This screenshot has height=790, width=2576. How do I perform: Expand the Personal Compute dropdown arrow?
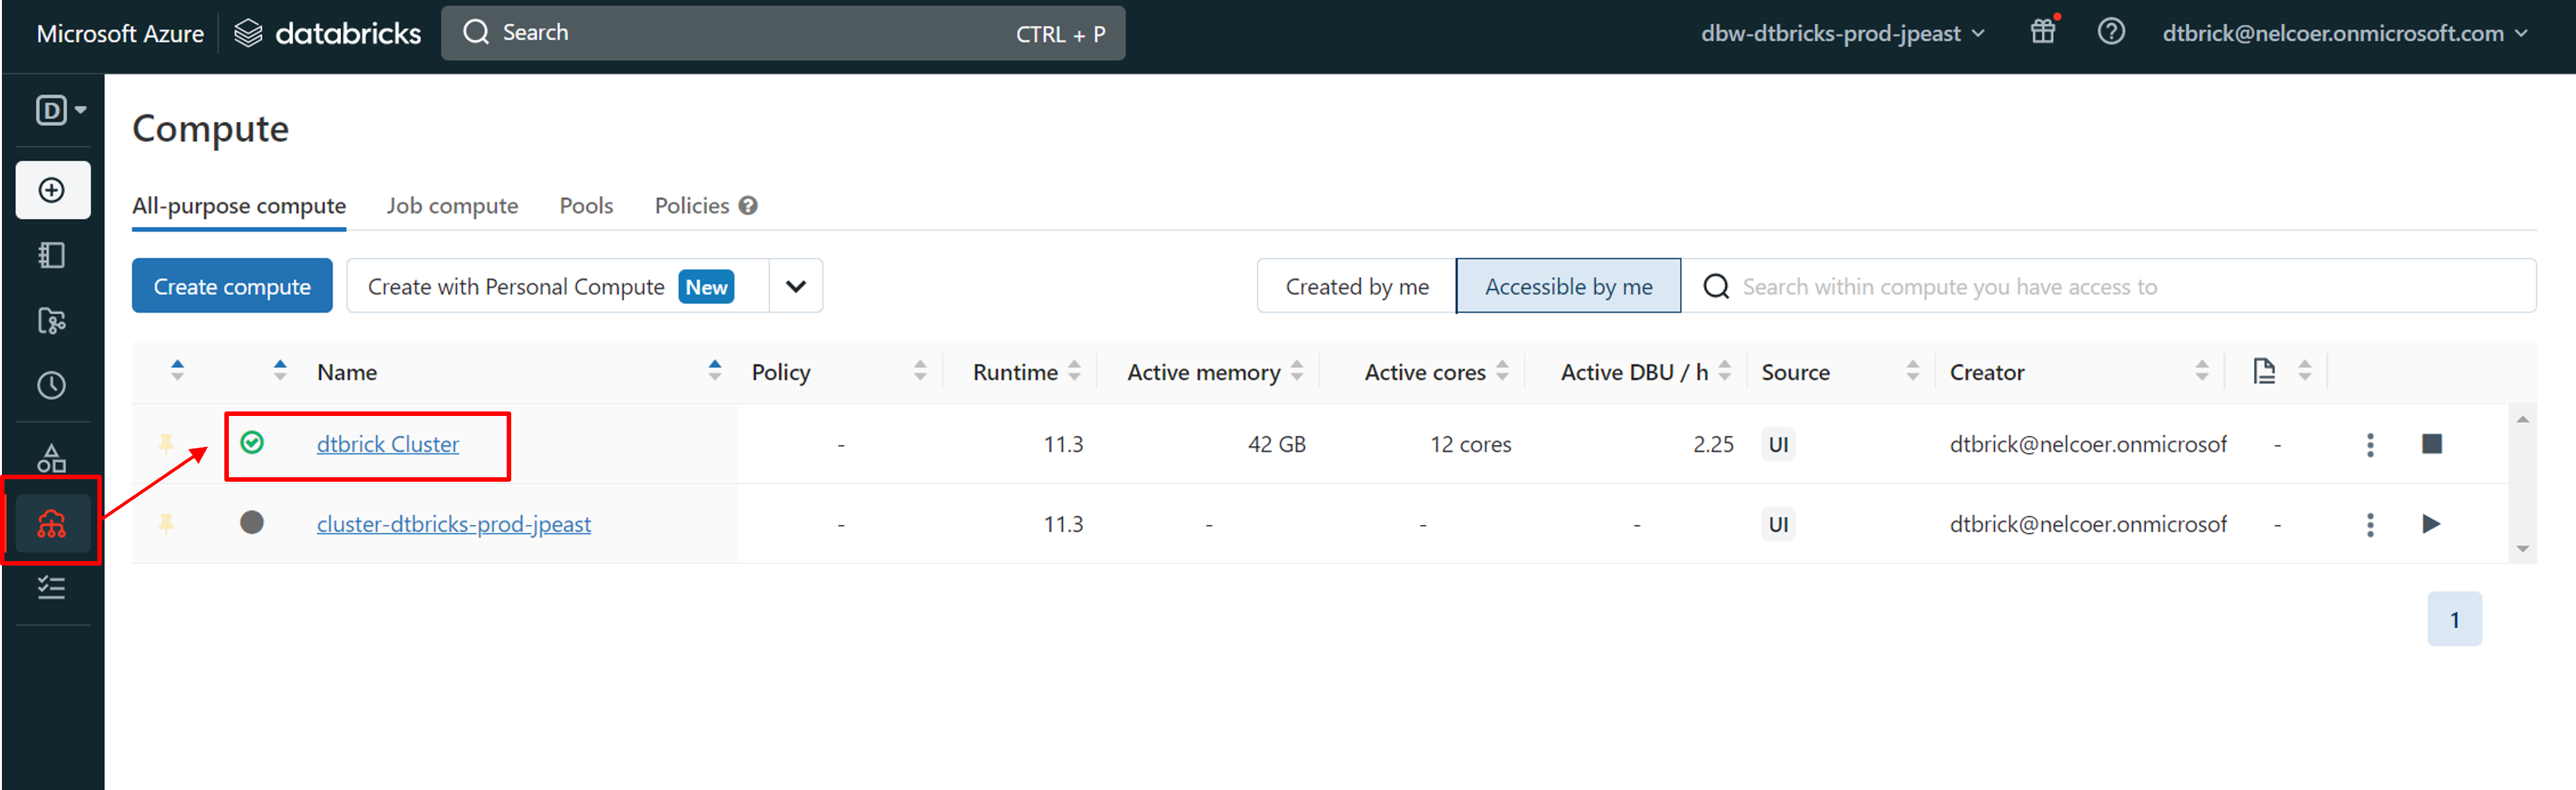click(795, 287)
